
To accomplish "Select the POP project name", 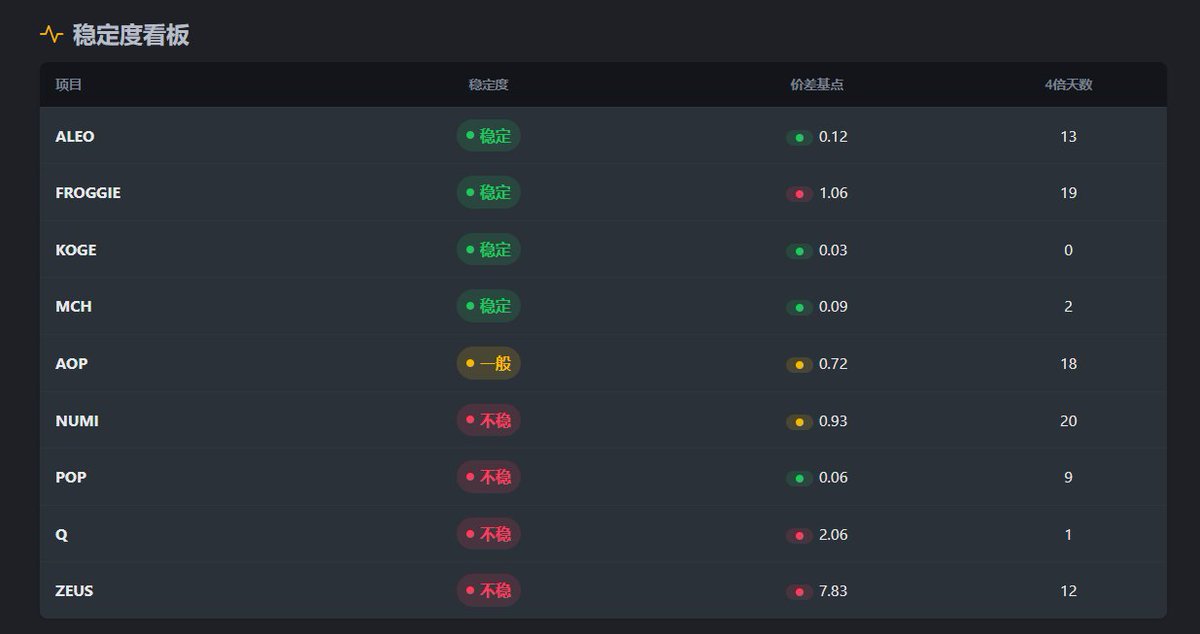I will point(71,478).
